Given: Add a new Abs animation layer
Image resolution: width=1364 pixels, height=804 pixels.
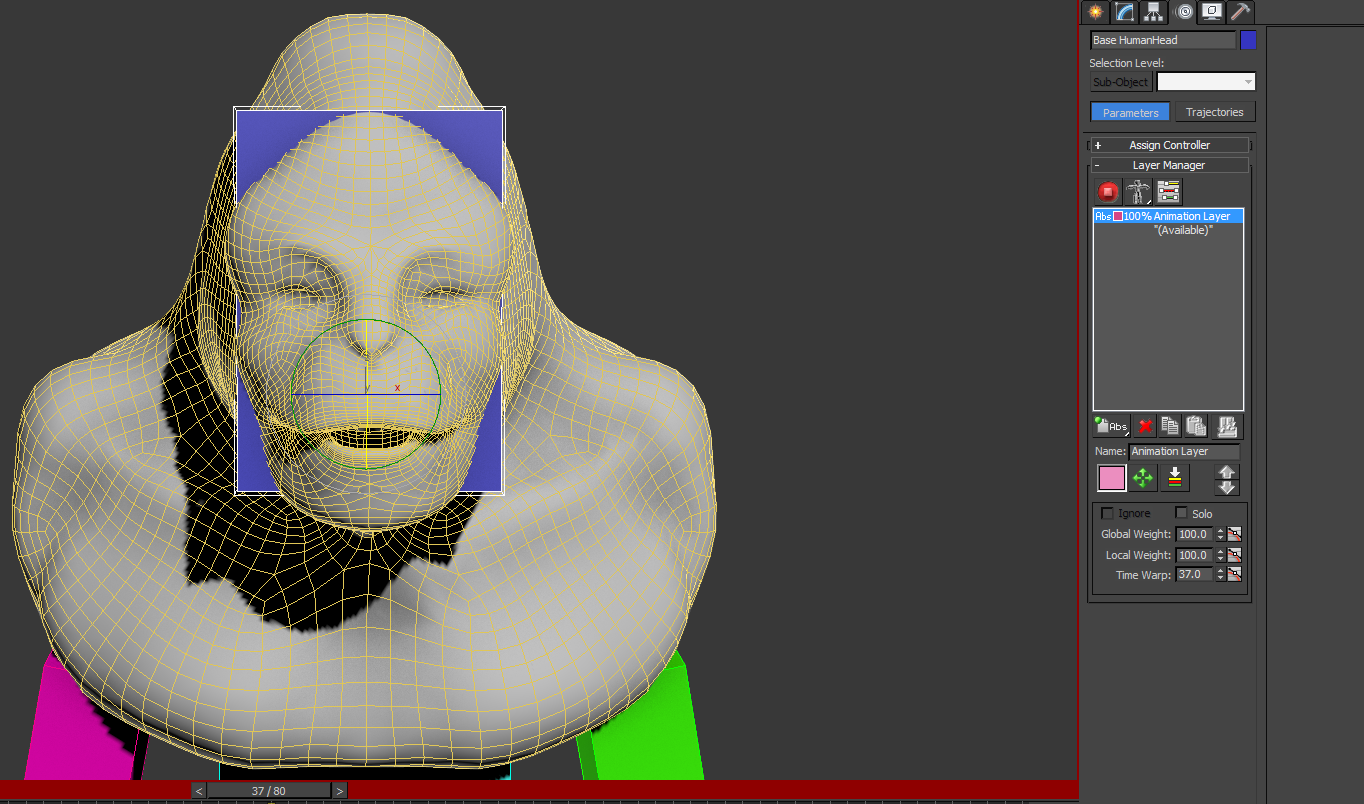Looking at the screenshot, I should (x=1112, y=426).
